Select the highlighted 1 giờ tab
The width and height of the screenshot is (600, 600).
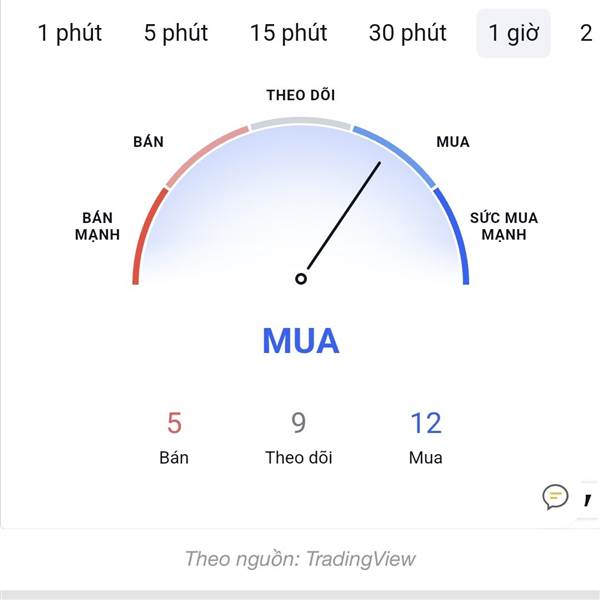(513, 33)
